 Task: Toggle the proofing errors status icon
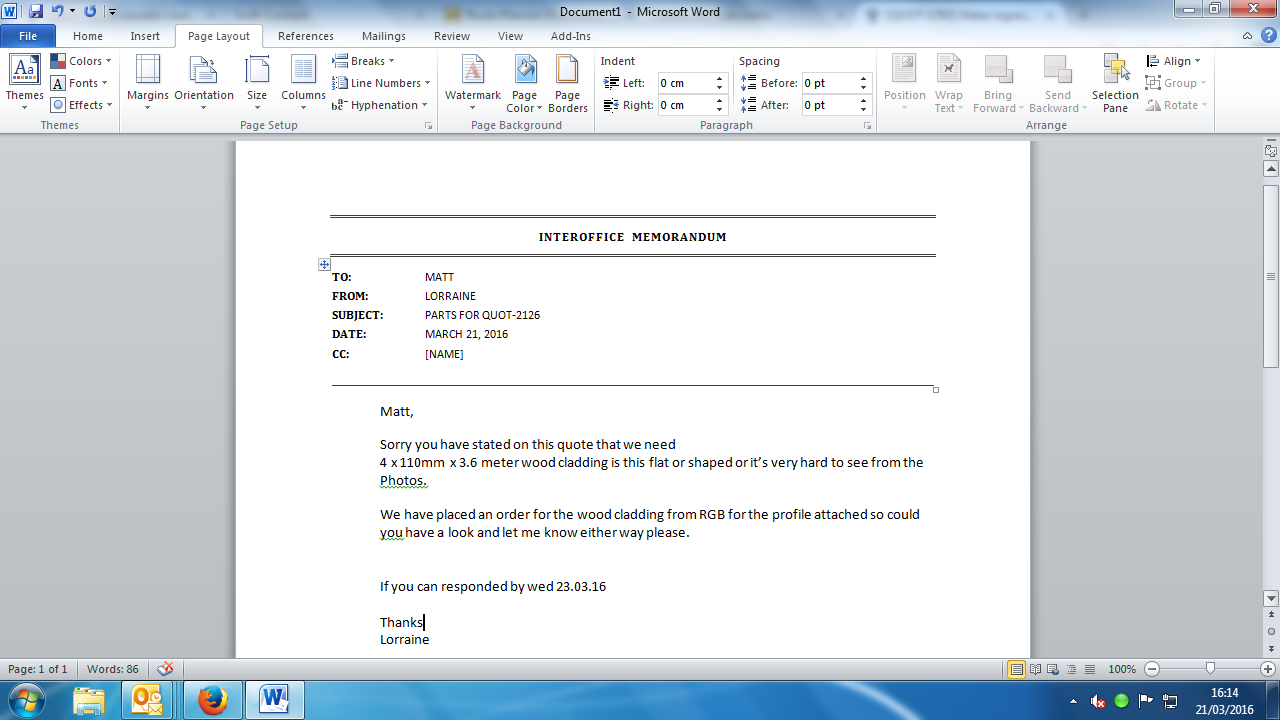coord(166,669)
